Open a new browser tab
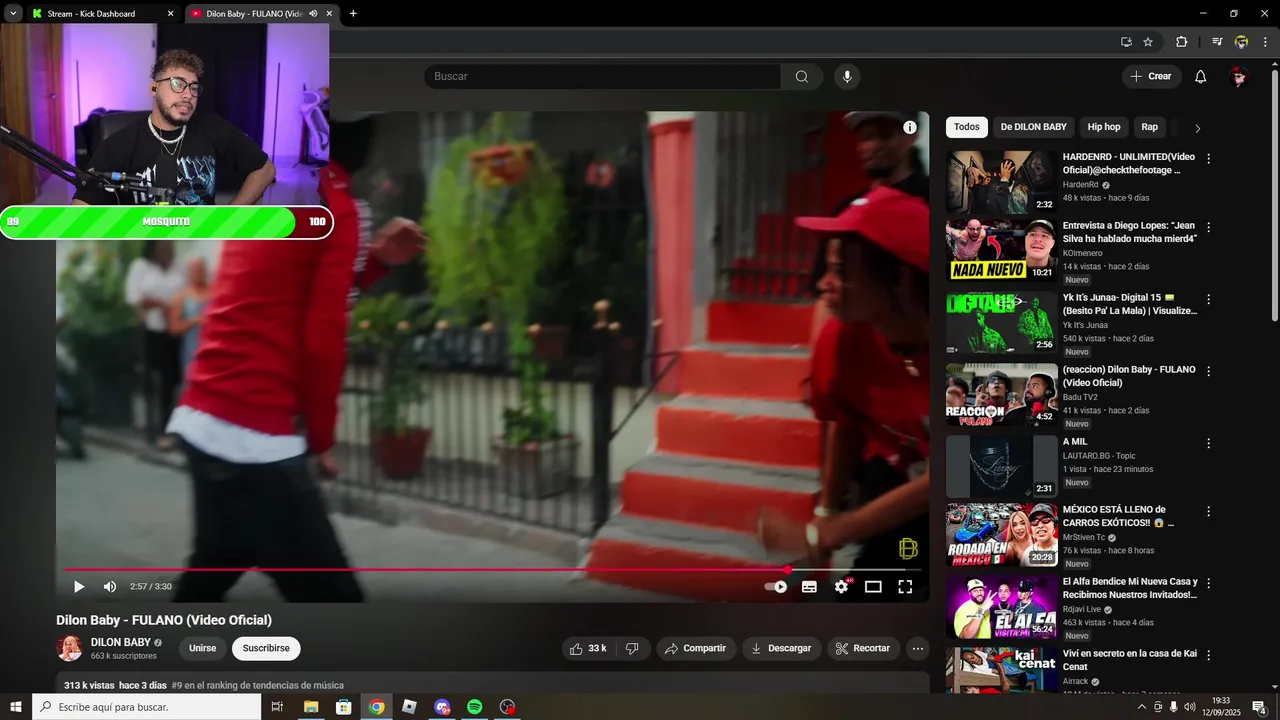This screenshot has height=720, width=1280. click(x=353, y=14)
